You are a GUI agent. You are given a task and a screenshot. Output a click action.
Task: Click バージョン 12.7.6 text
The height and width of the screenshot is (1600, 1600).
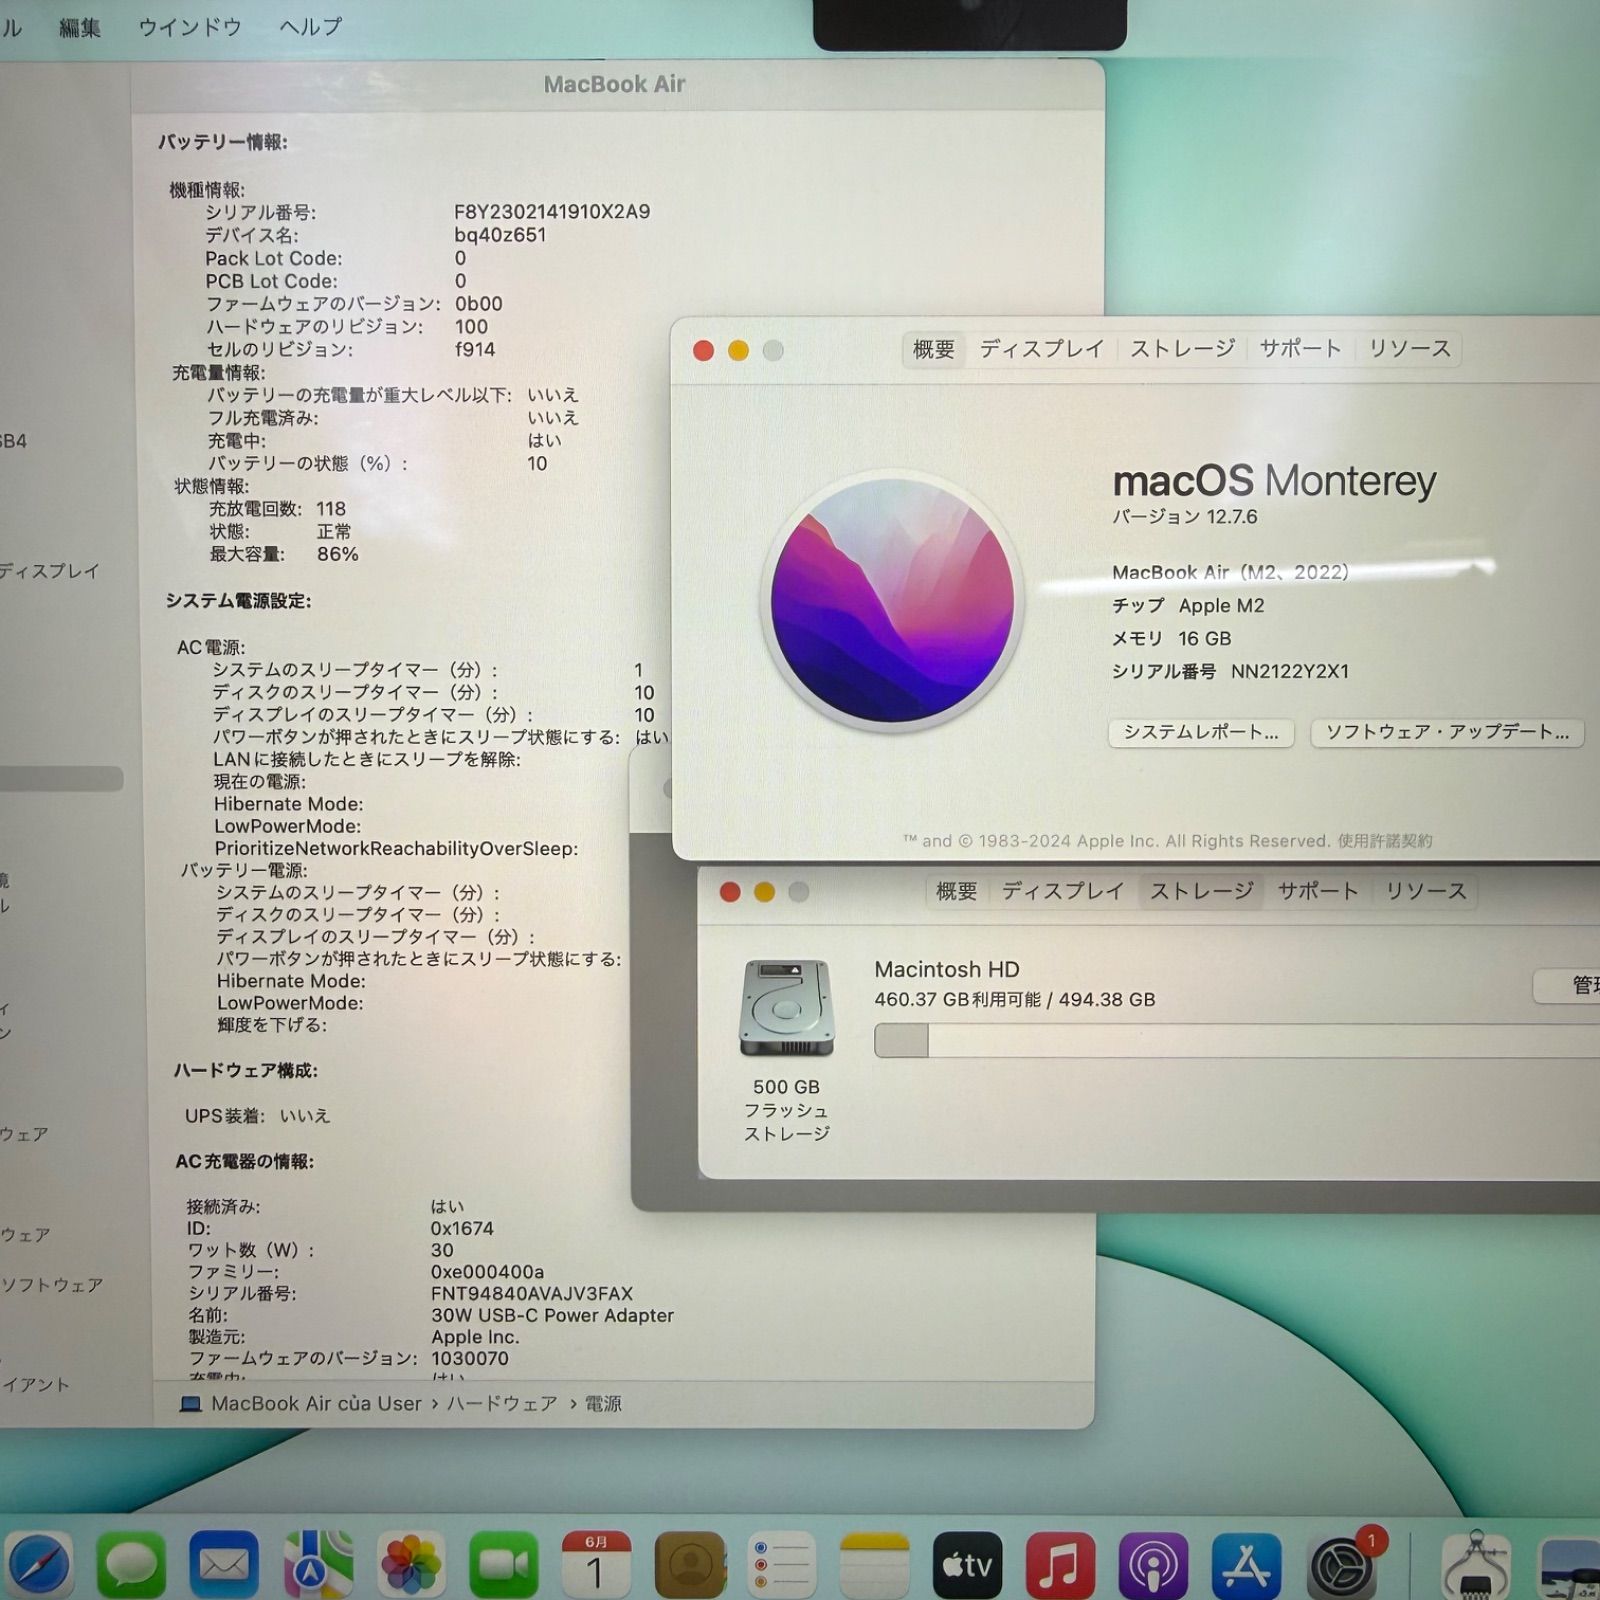coord(1185,517)
